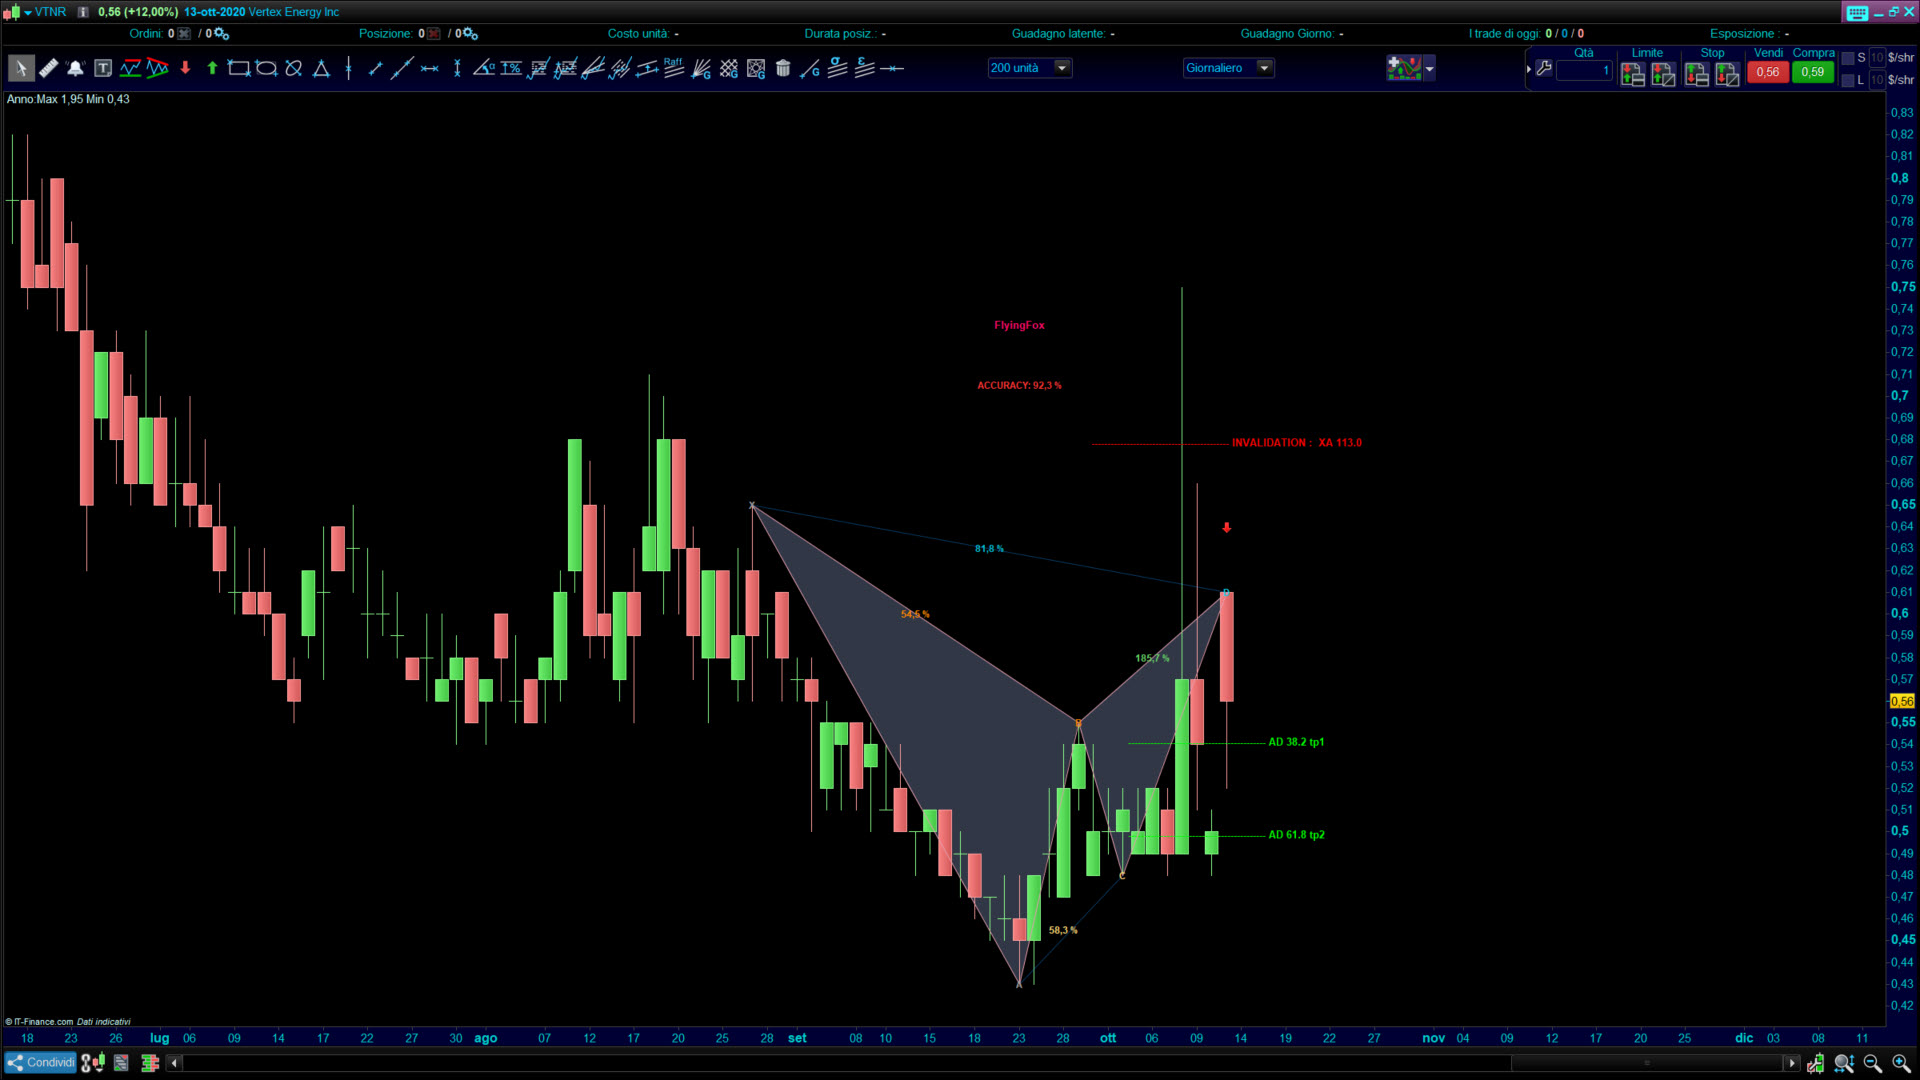Image resolution: width=1920 pixels, height=1080 pixels.
Task: Open trading settings wrench icon
Action: click(x=1544, y=69)
